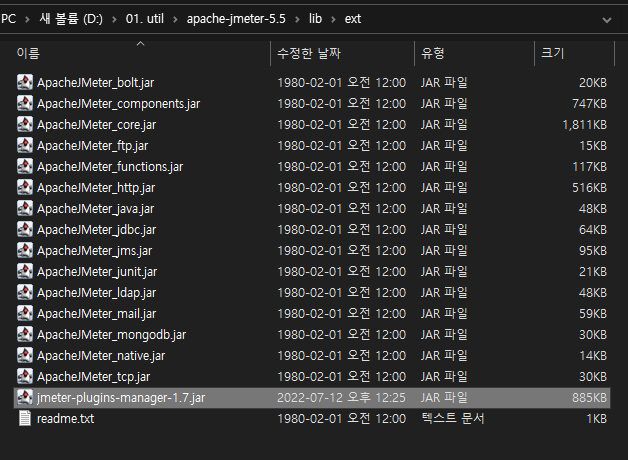This screenshot has height=460, width=628.
Task: Select file name ApacheJMeter_java.jar
Action: point(95,209)
